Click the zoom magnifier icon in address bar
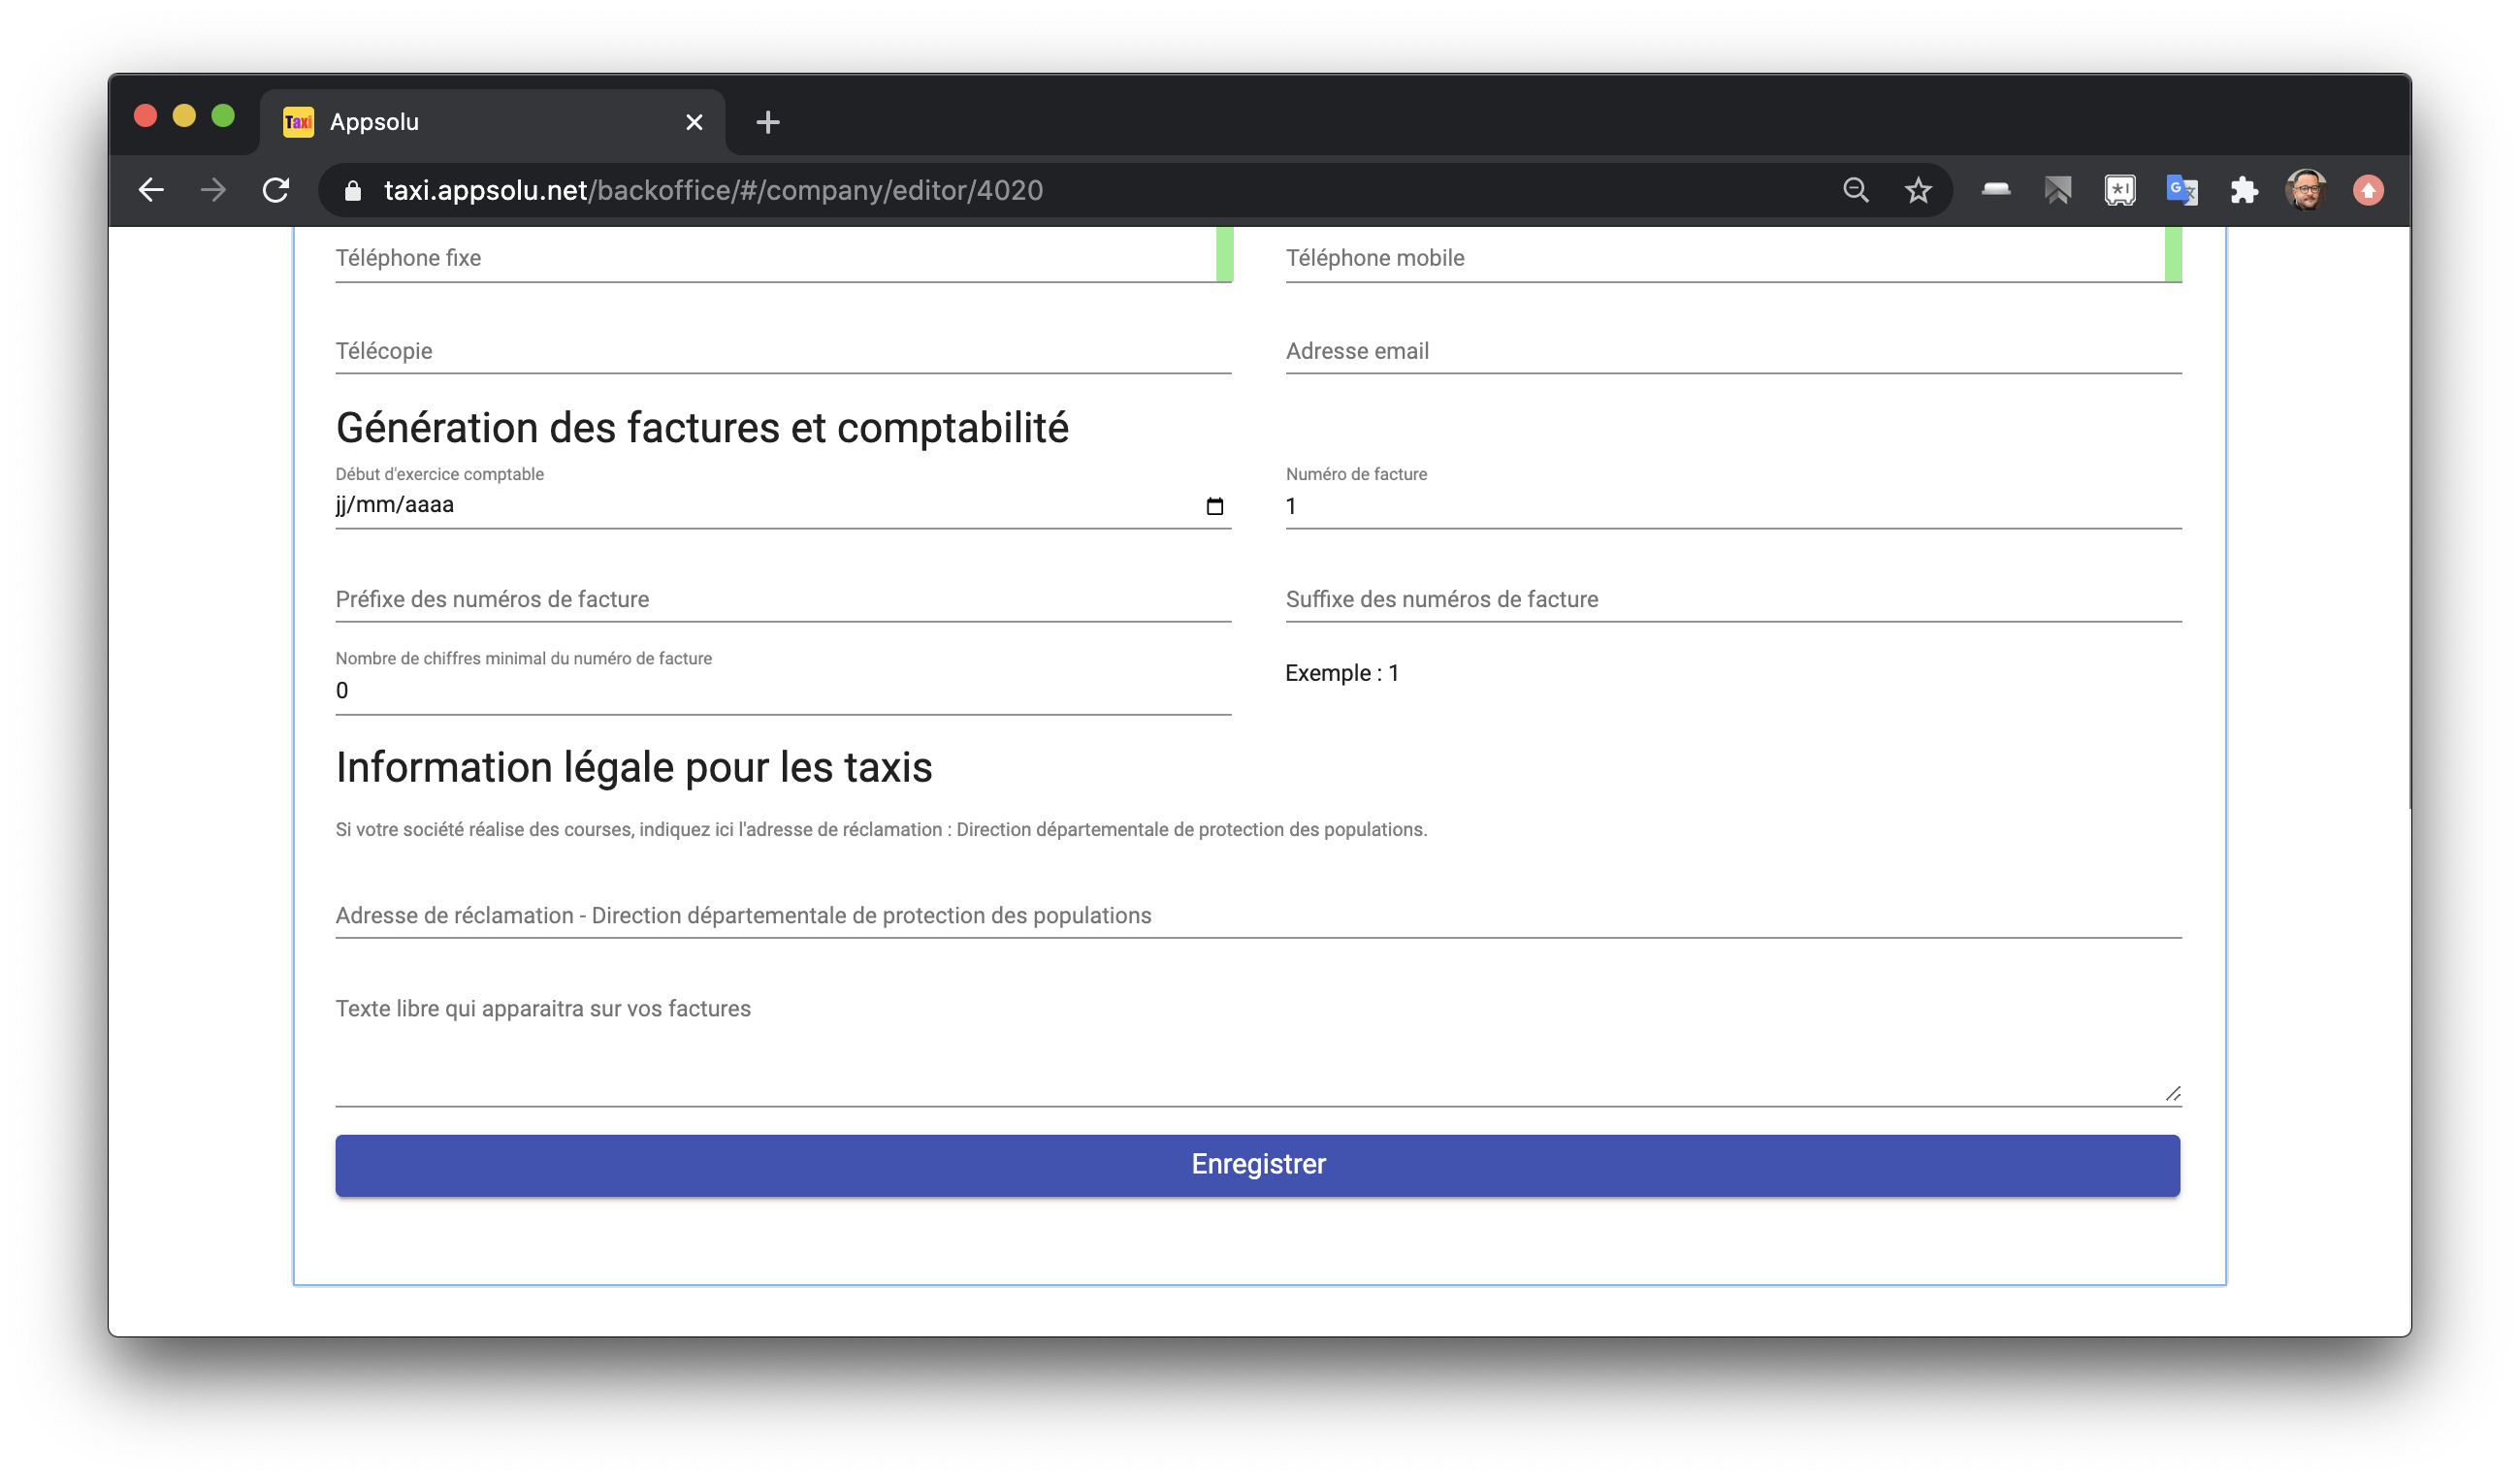This screenshot has width=2520, height=1480. [x=1855, y=190]
